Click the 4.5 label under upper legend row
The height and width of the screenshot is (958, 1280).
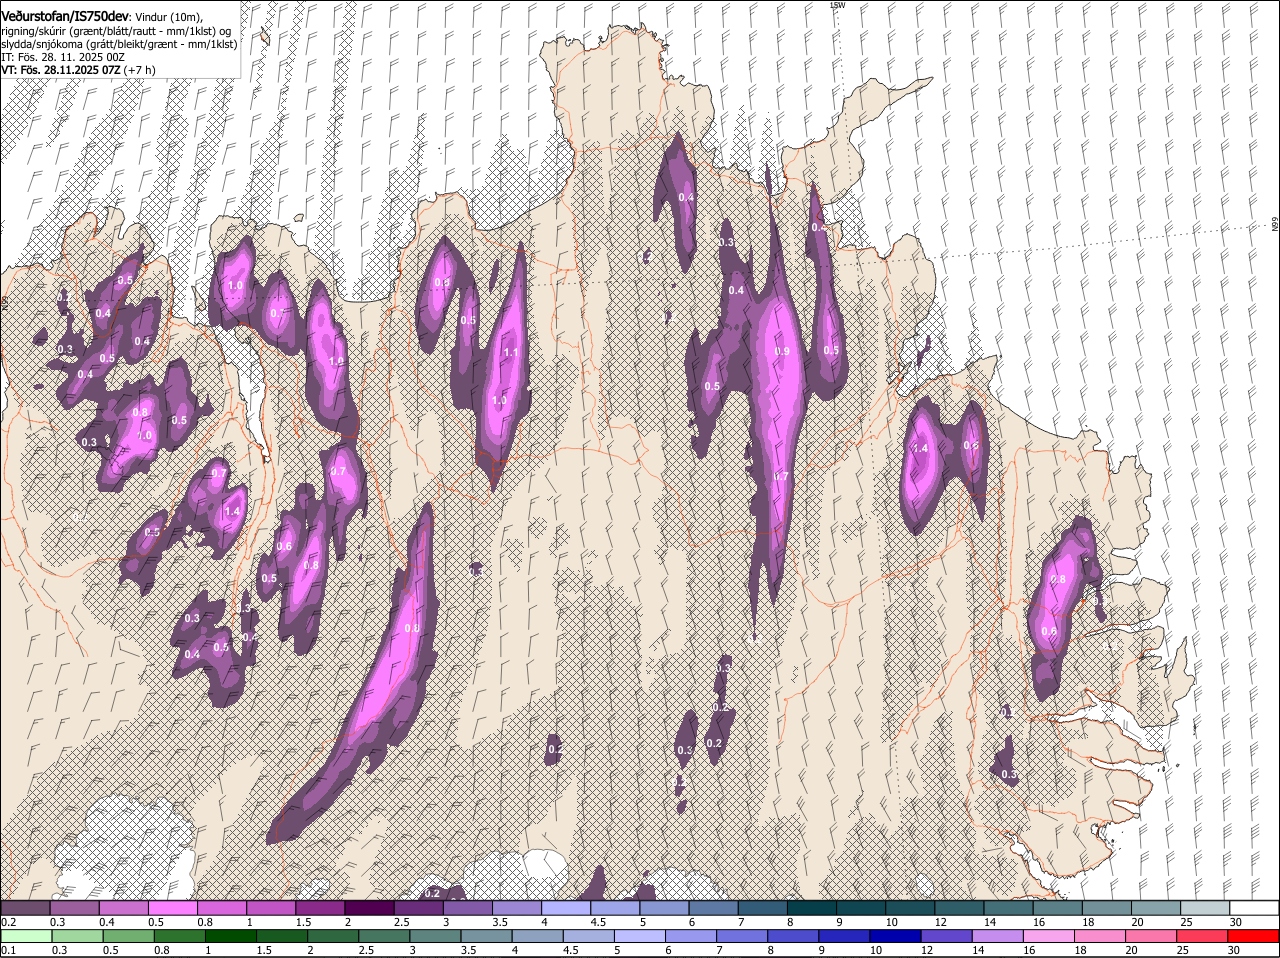point(598,922)
